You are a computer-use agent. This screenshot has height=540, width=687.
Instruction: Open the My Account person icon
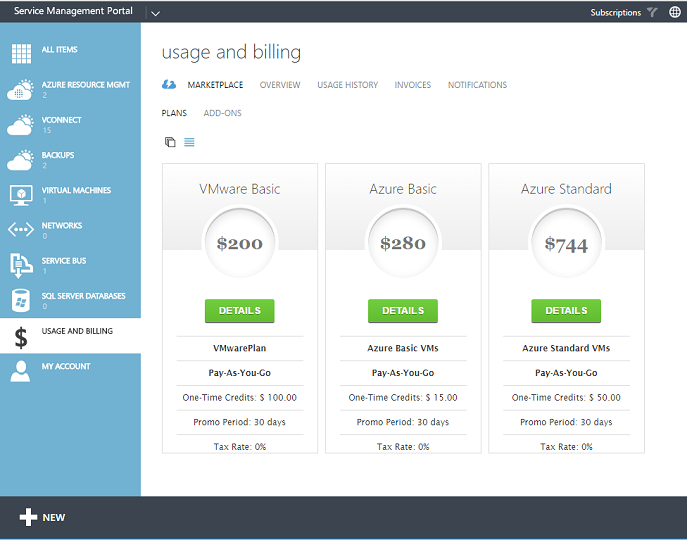(20, 371)
